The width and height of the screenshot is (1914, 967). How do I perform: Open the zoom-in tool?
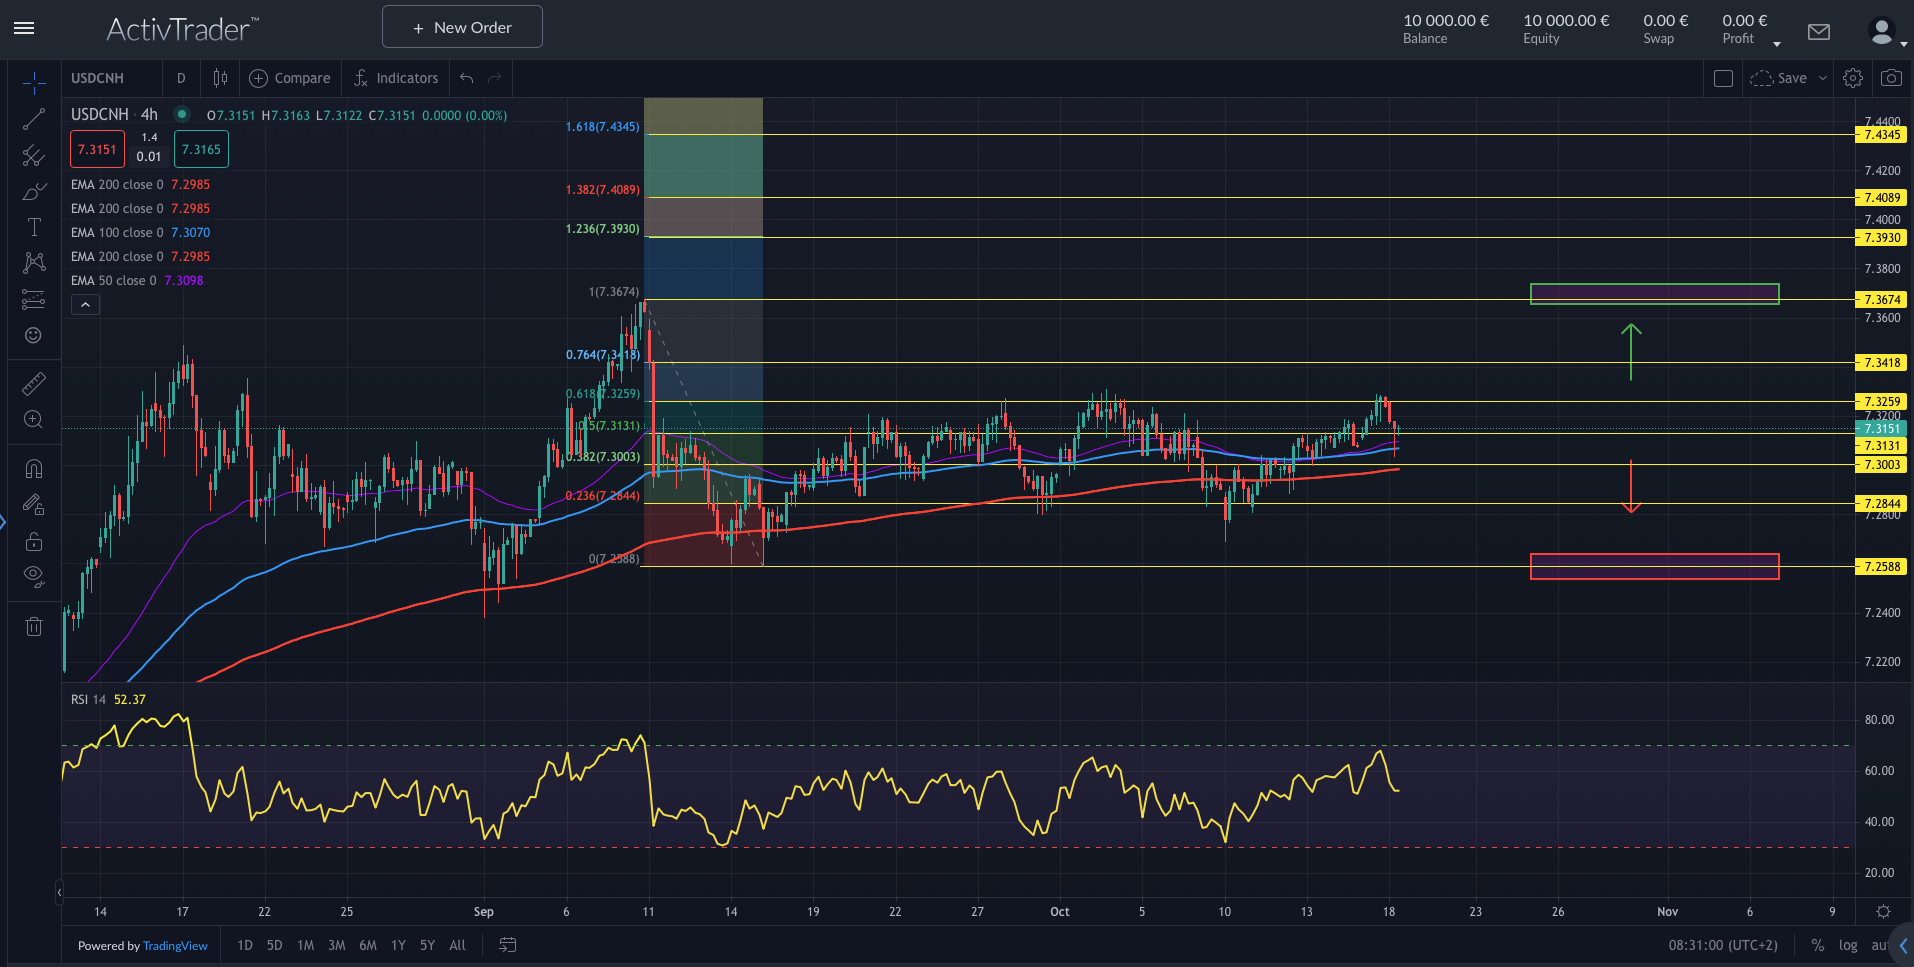(x=34, y=419)
